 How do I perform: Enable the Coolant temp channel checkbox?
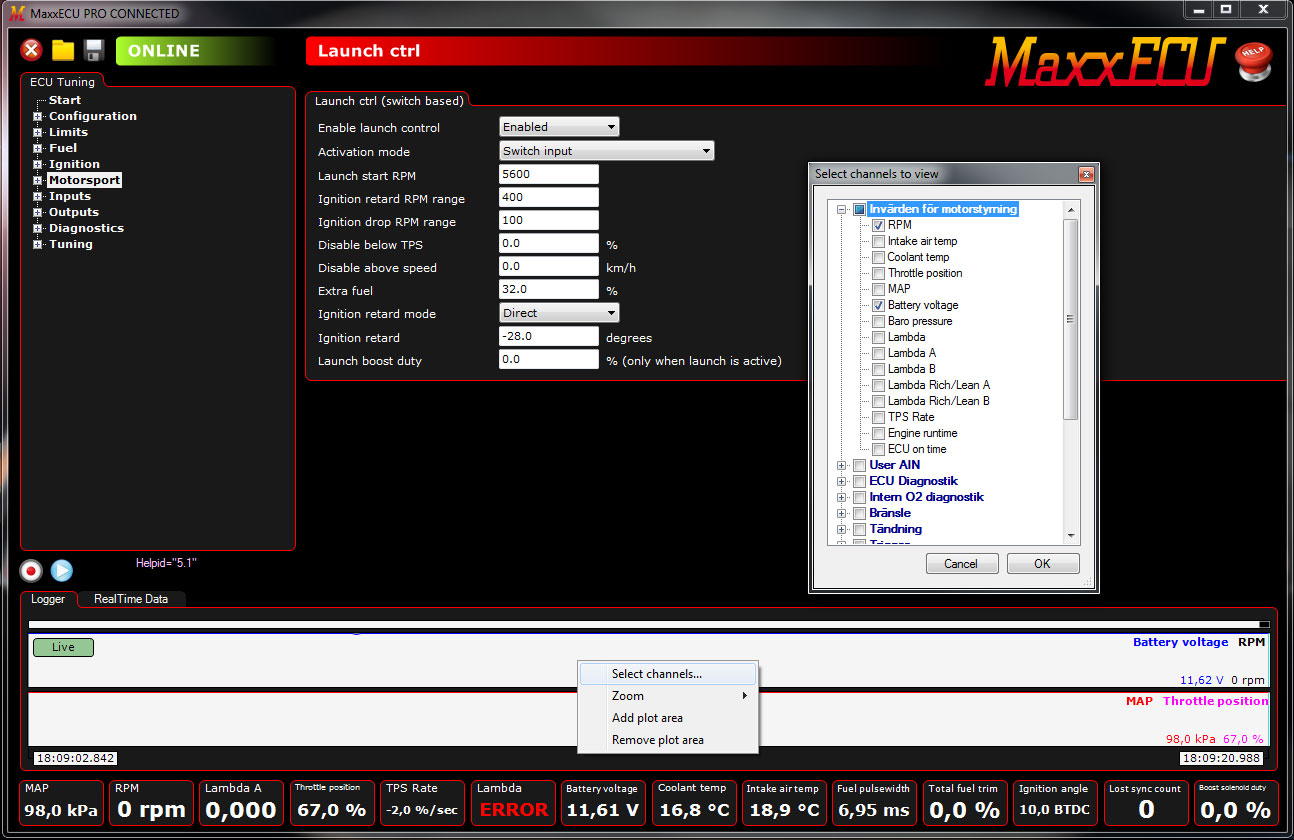click(x=878, y=257)
